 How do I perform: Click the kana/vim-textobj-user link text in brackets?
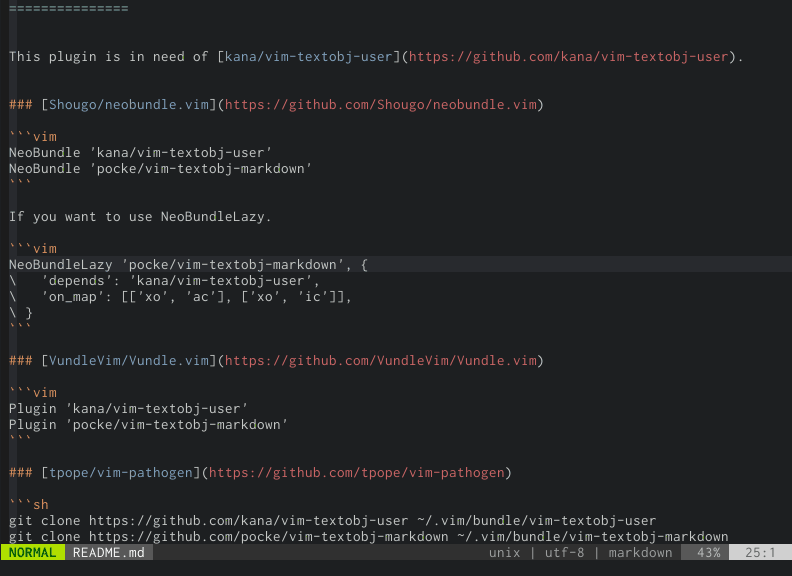(x=308, y=57)
